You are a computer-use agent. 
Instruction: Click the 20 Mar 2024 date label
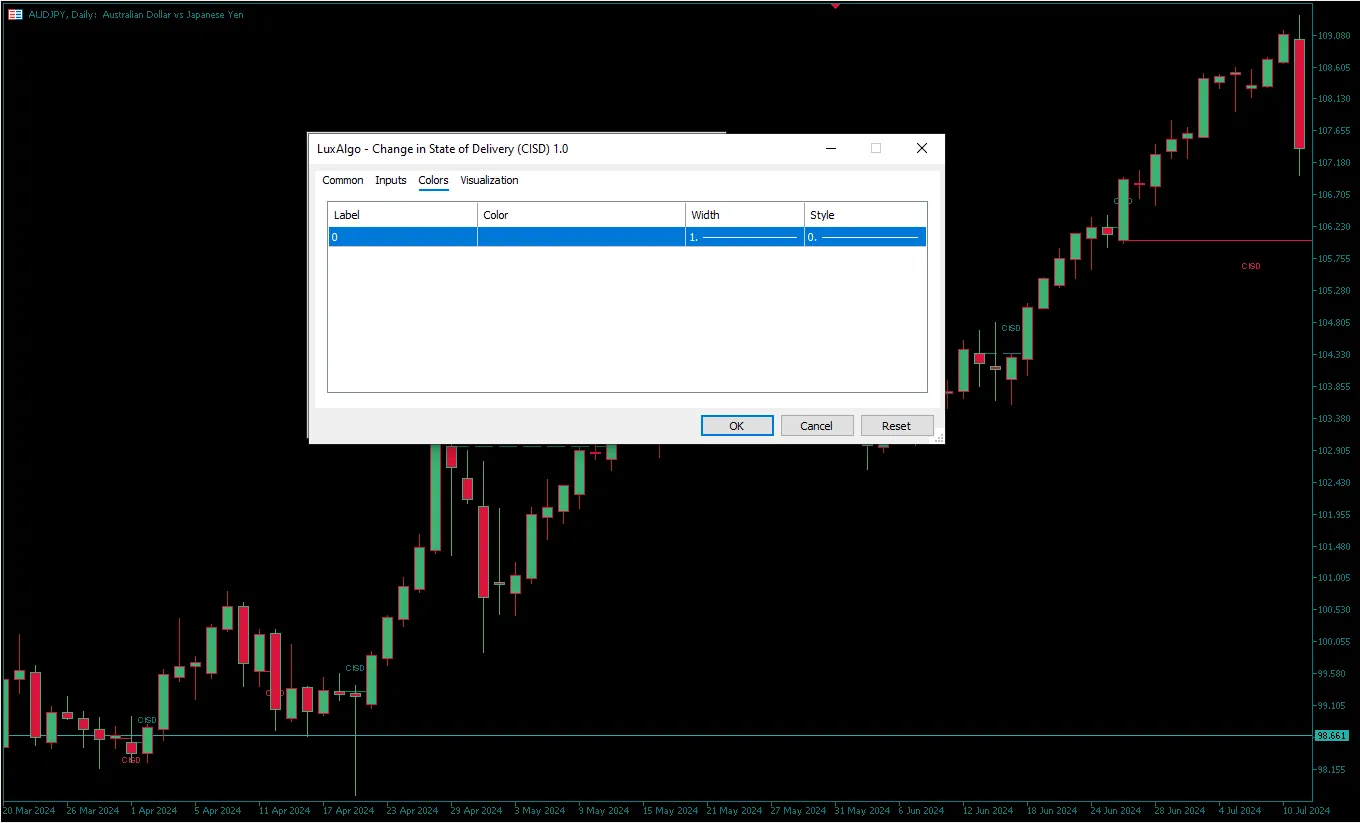click(x=29, y=810)
